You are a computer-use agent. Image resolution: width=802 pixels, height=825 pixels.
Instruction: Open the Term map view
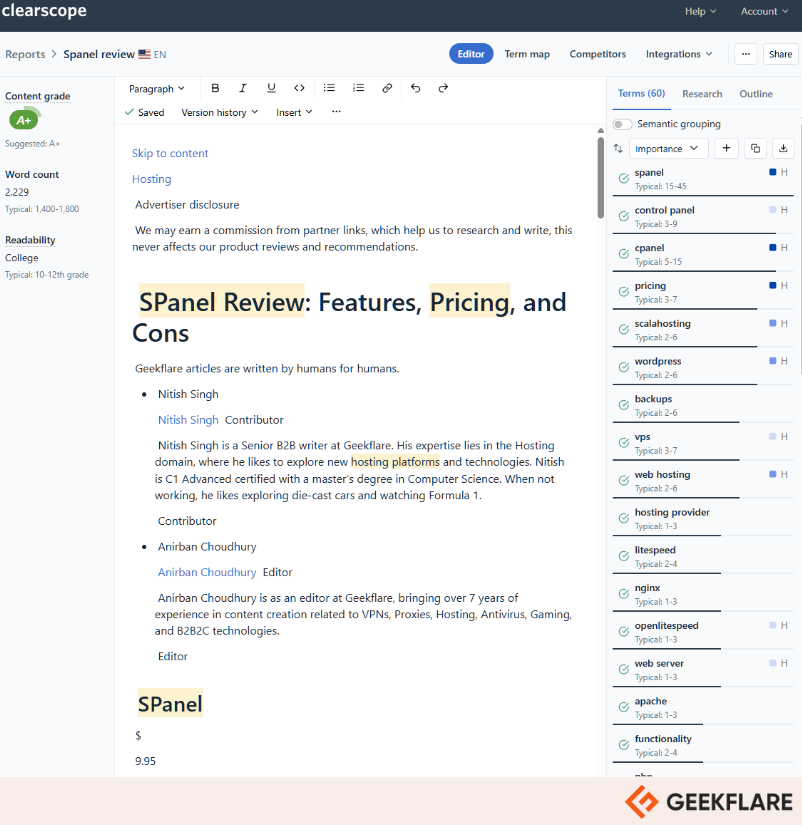coord(527,54)
